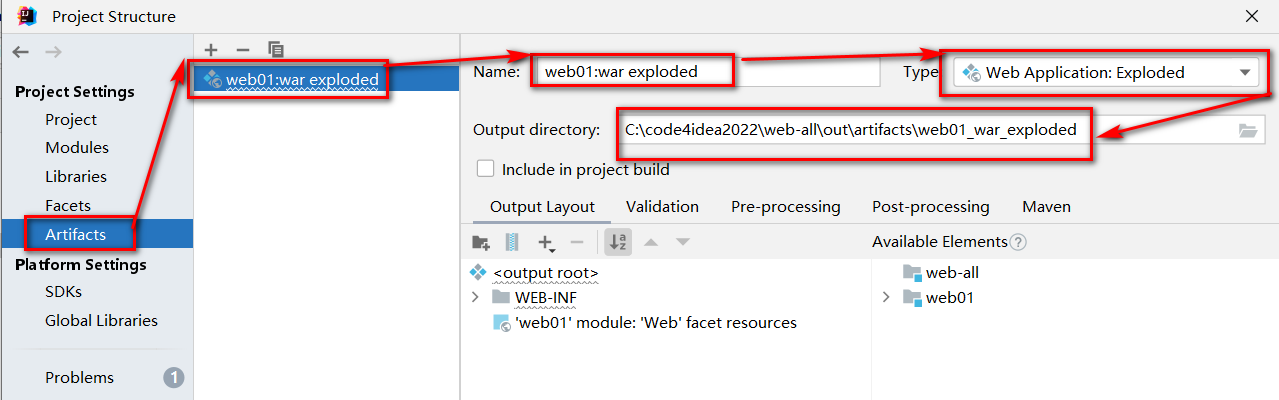Click the back navigation arrow
This screenshot has width=1279, height=400.
point(21,52)
